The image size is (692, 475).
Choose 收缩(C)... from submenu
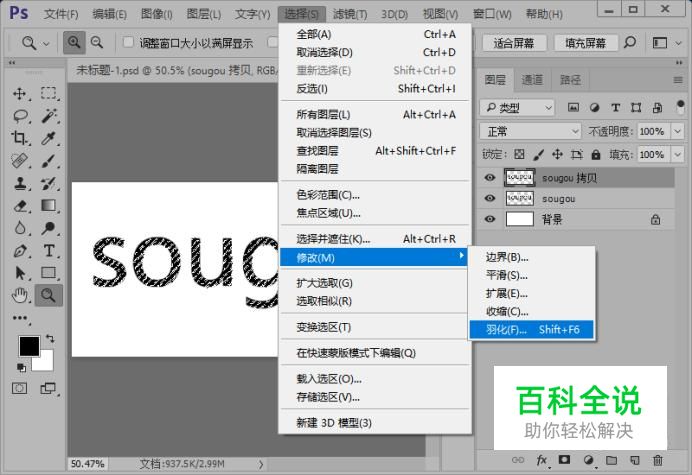[532, 311]
